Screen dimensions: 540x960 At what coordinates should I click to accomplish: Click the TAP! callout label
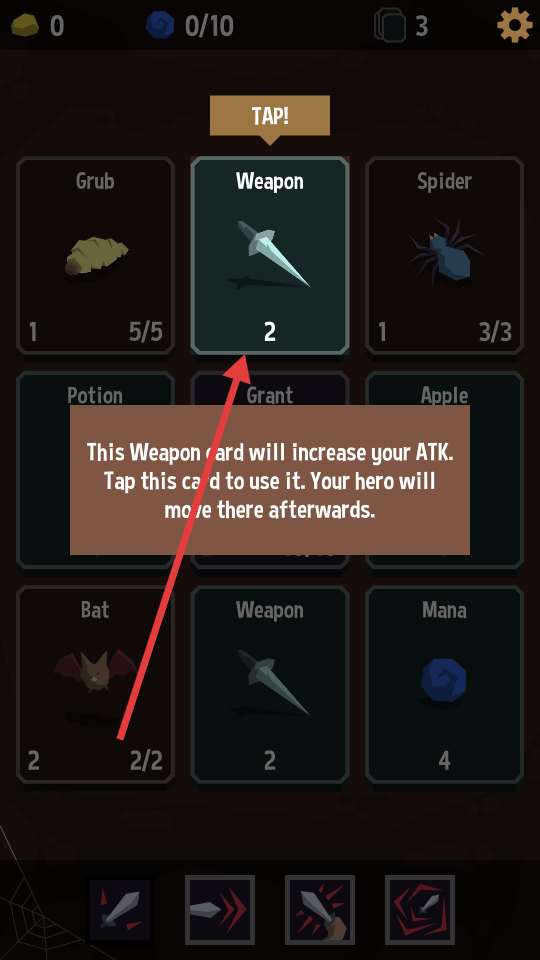270,116
